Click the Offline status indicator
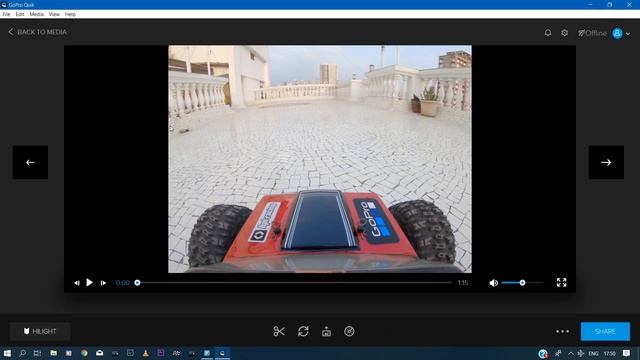Screen dimensions: 640x360 click(592, 33)
